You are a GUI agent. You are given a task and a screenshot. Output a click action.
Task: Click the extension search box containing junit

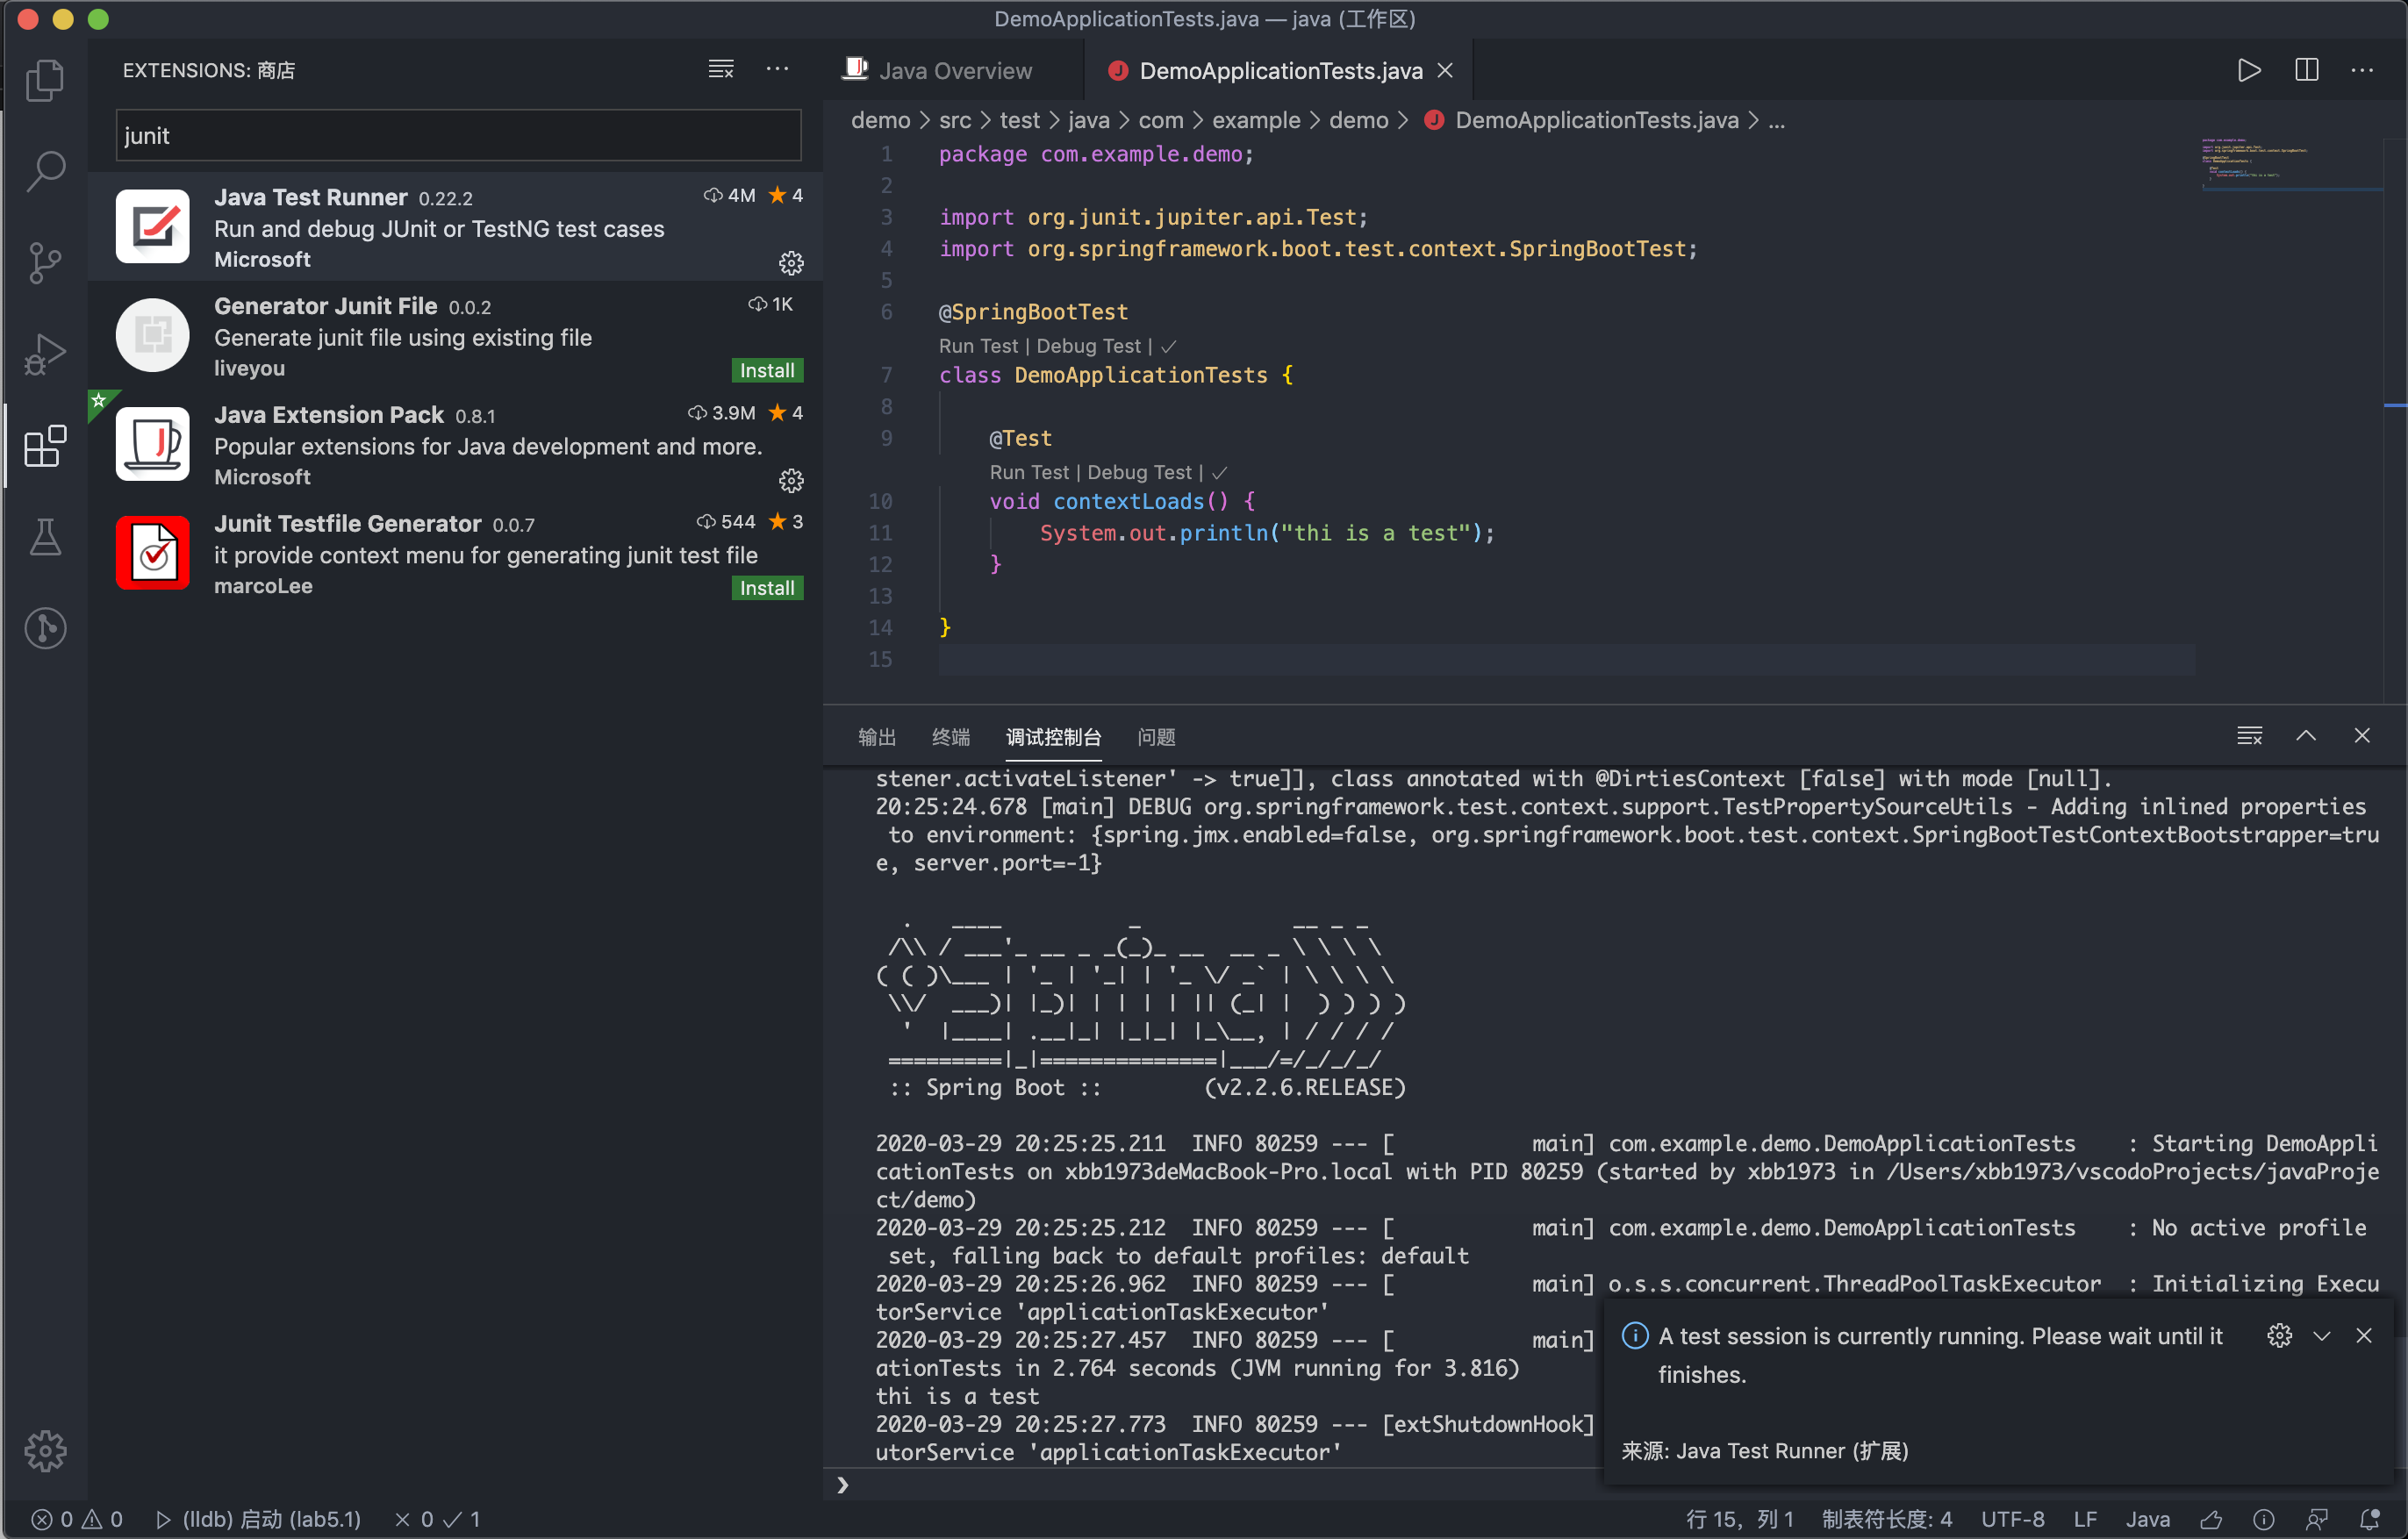click(x=458, y=136)
